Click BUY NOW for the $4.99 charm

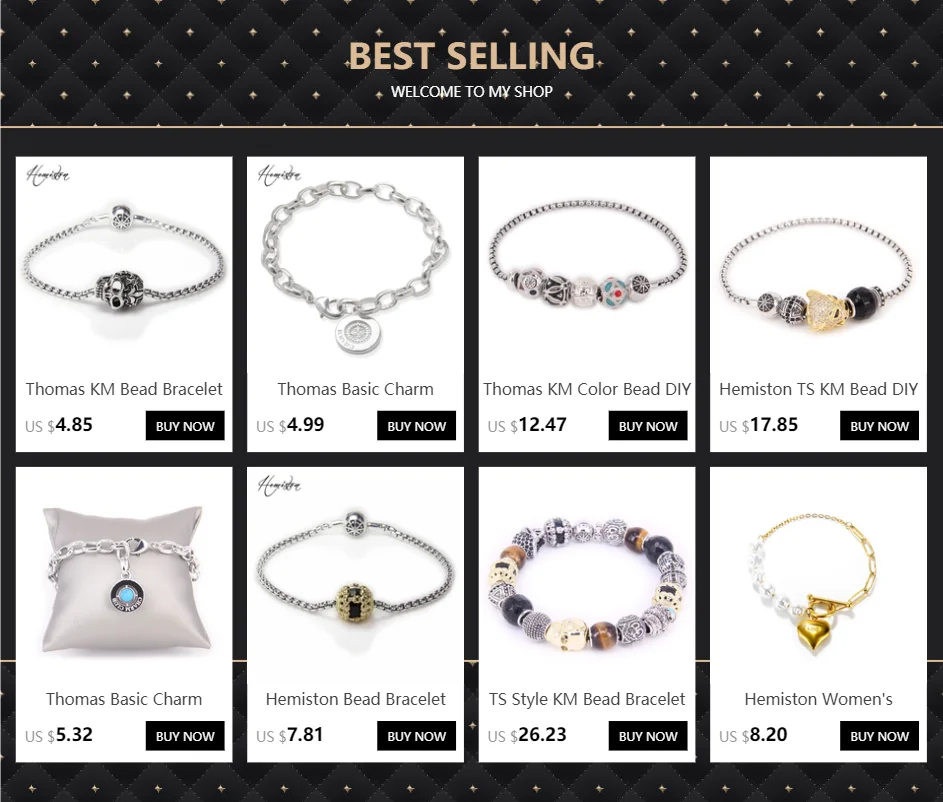click(x=417, y=426)
